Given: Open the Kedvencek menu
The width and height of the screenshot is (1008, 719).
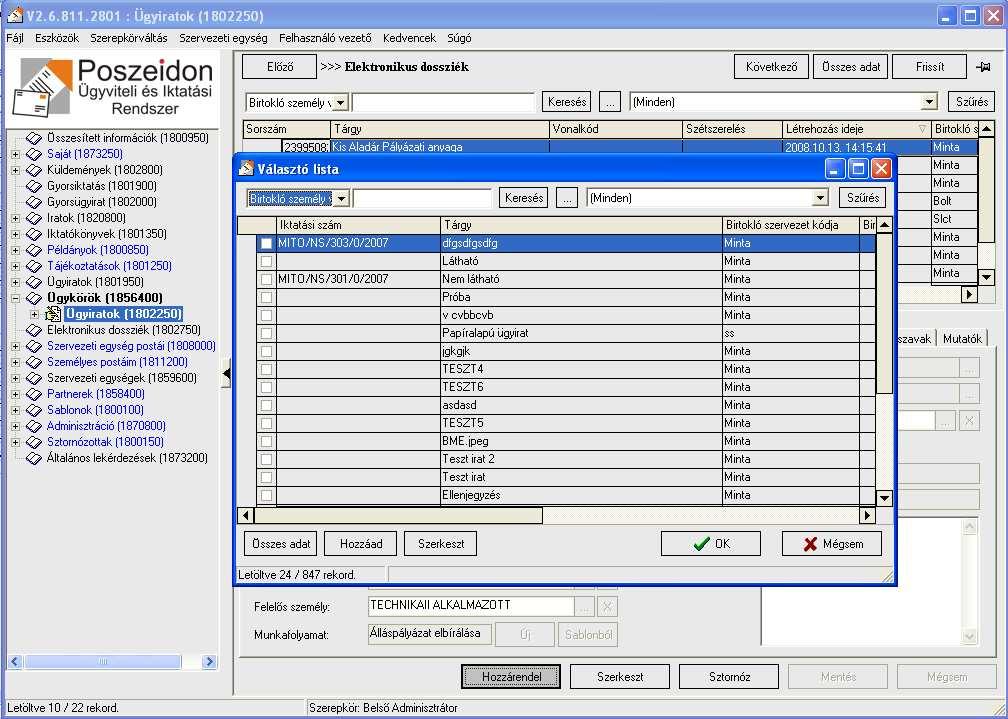Looking at the screenshot, I should pos(410,39).
